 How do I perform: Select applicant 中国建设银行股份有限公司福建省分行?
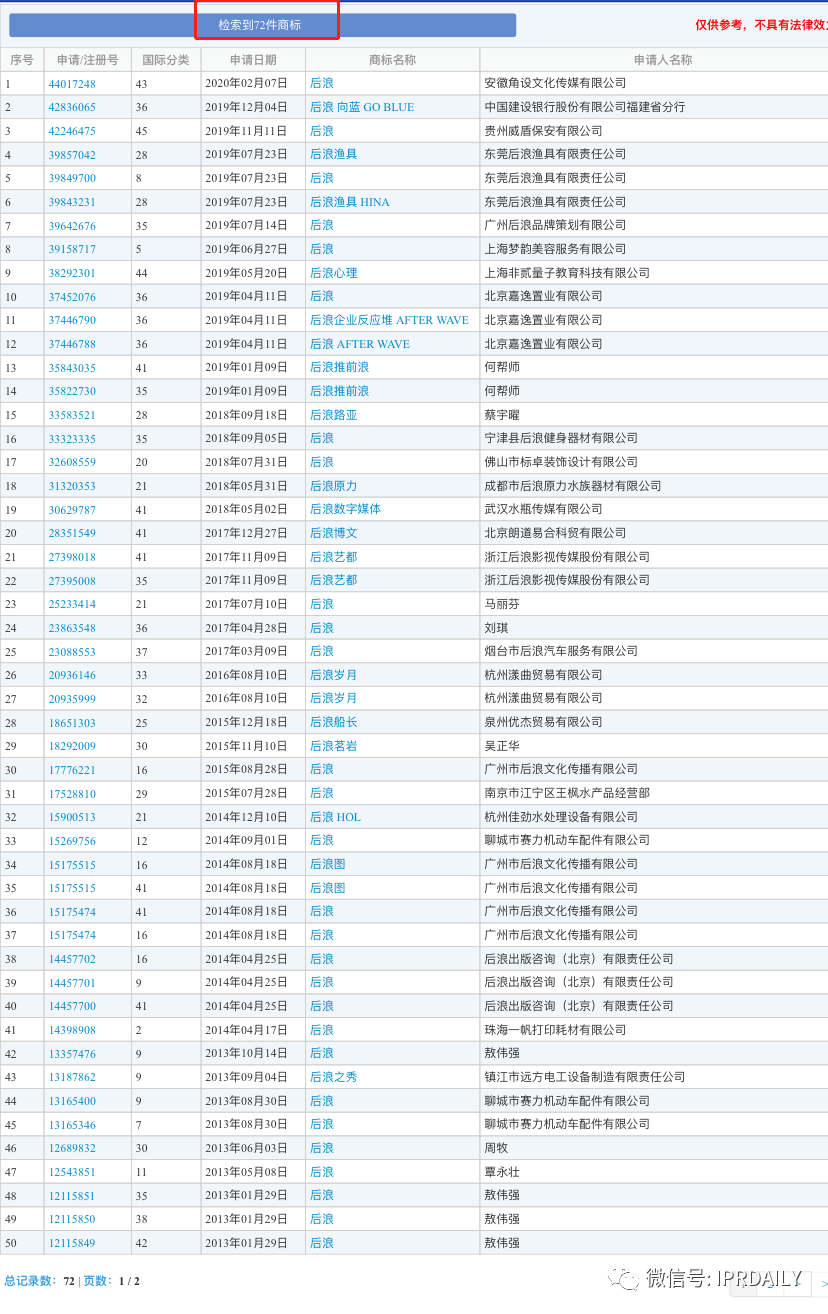pyautogui.click(x=585, y=107)
